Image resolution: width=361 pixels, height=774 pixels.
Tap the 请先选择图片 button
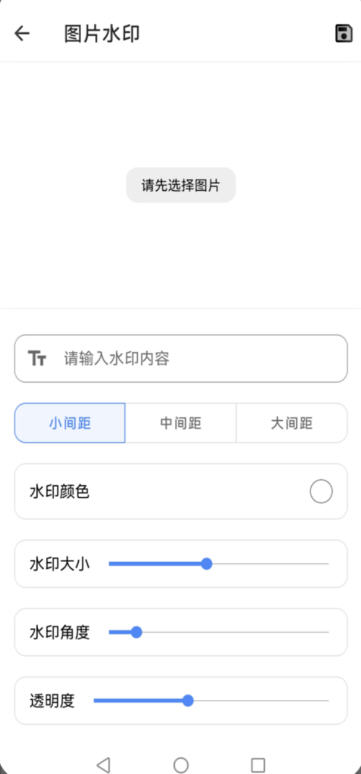pyautogui.click(x=181, y=185)
